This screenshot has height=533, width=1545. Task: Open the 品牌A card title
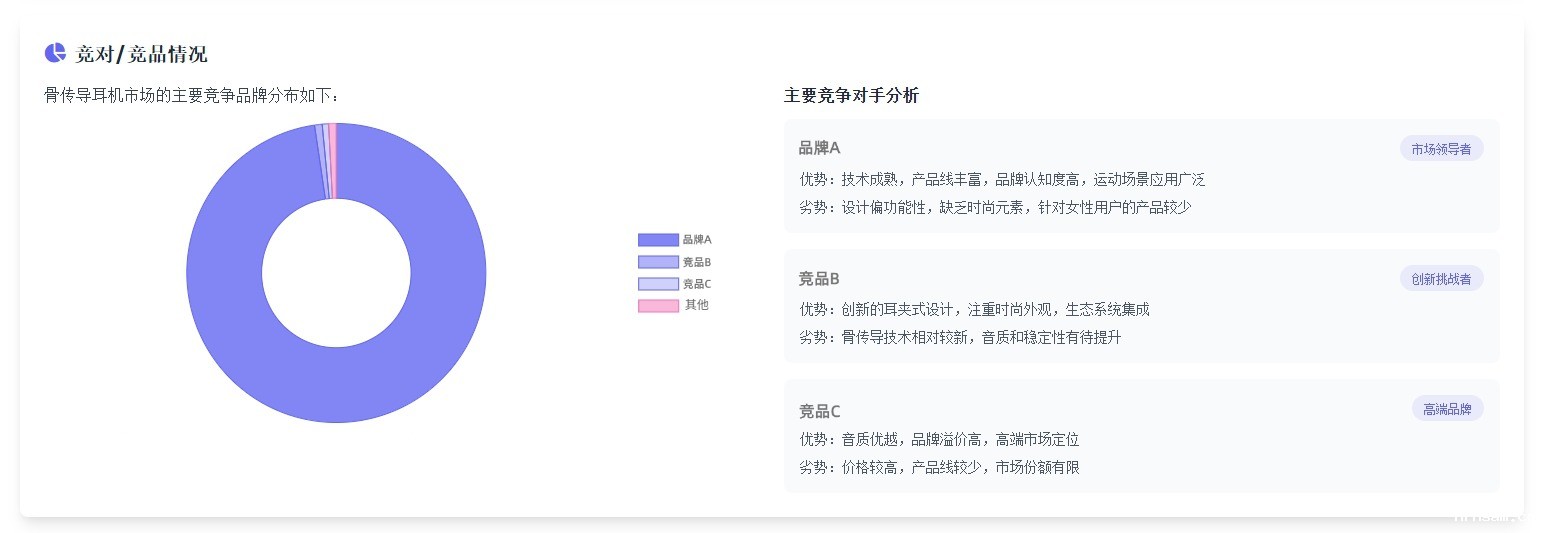819,148
